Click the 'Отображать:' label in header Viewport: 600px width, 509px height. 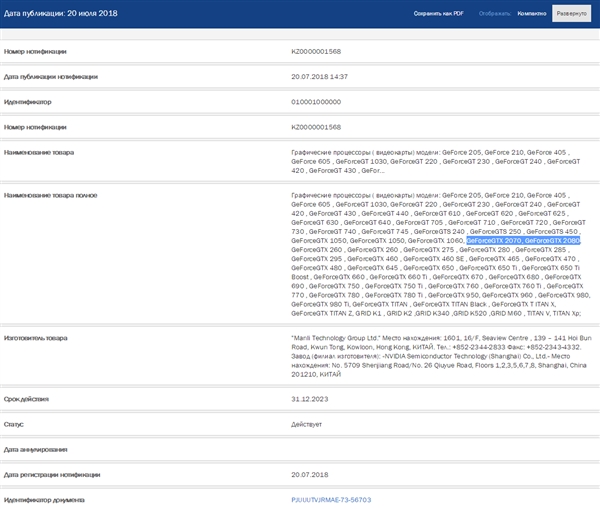tap(494, 13)
